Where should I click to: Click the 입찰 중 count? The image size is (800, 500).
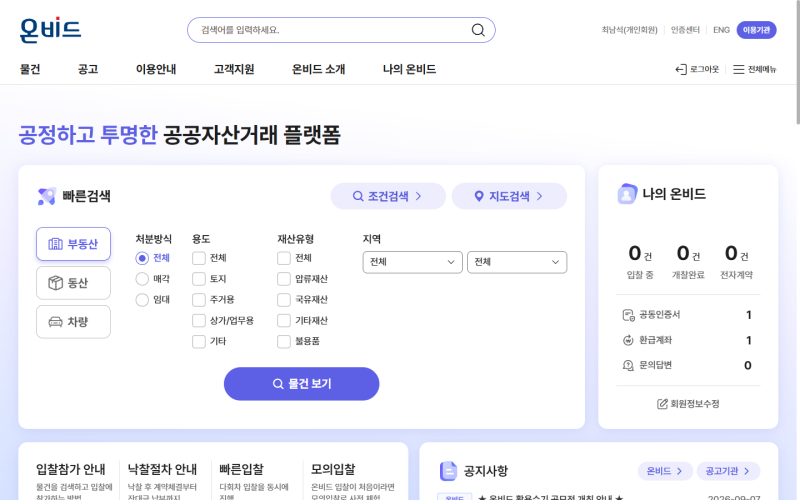(640, 254)
